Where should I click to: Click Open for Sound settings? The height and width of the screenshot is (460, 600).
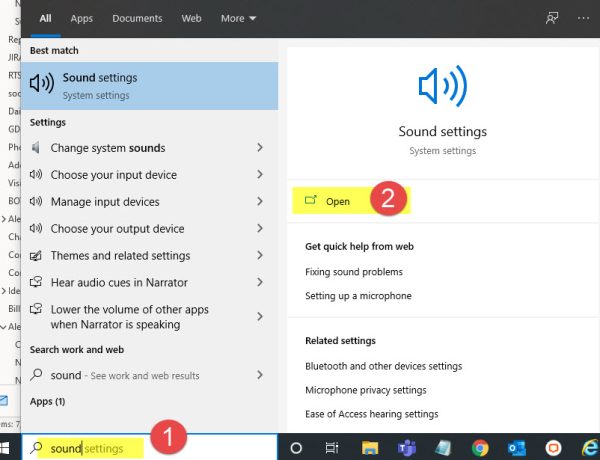337,201
